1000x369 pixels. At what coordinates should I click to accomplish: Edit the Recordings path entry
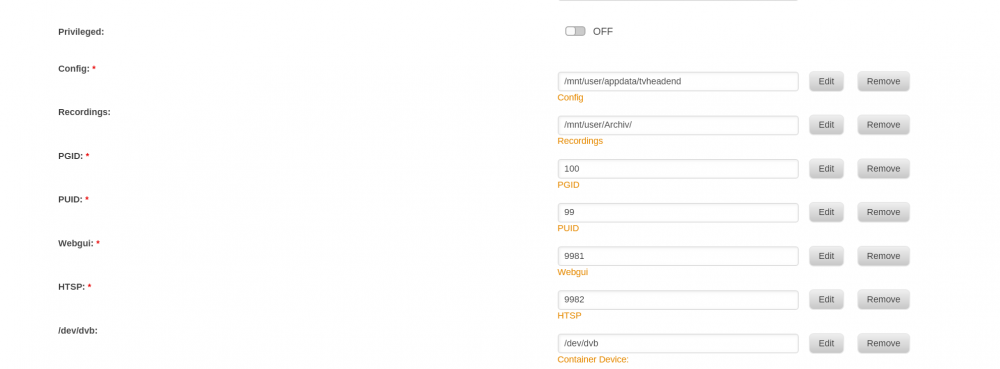826,125
